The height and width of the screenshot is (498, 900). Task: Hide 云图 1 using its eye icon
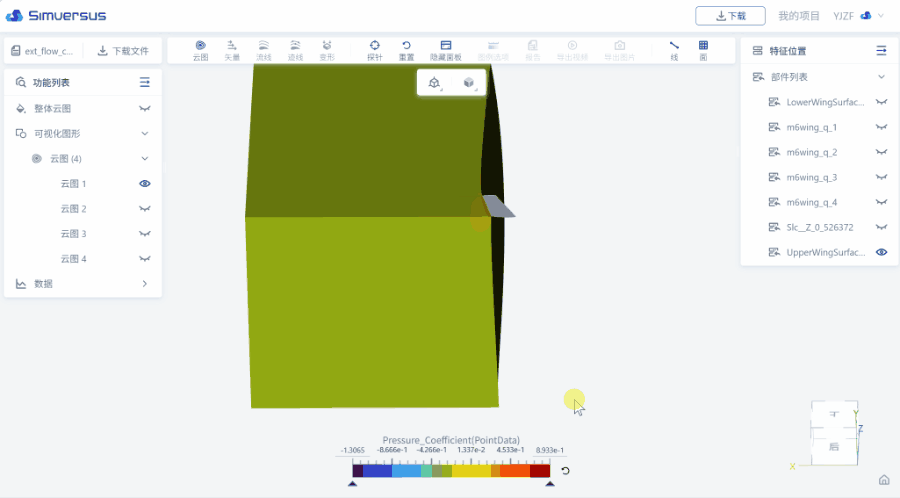(145, 184)
